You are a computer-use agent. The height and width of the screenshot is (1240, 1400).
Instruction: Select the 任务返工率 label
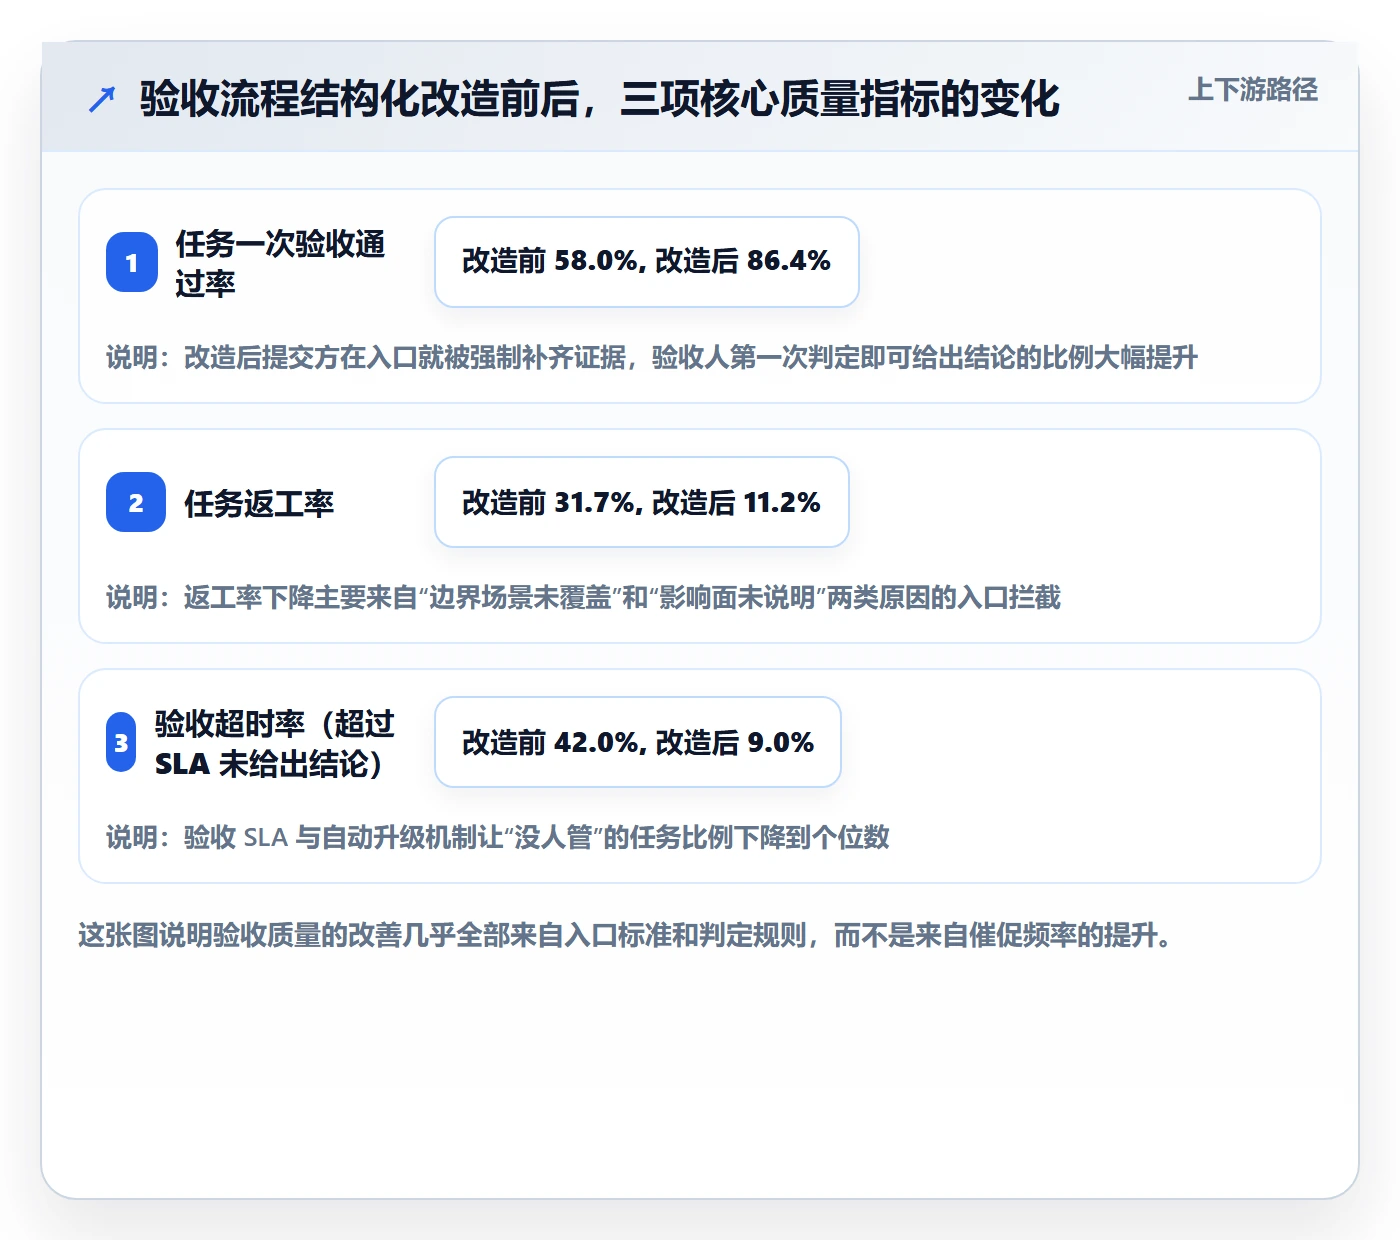[x=259, y=503]
